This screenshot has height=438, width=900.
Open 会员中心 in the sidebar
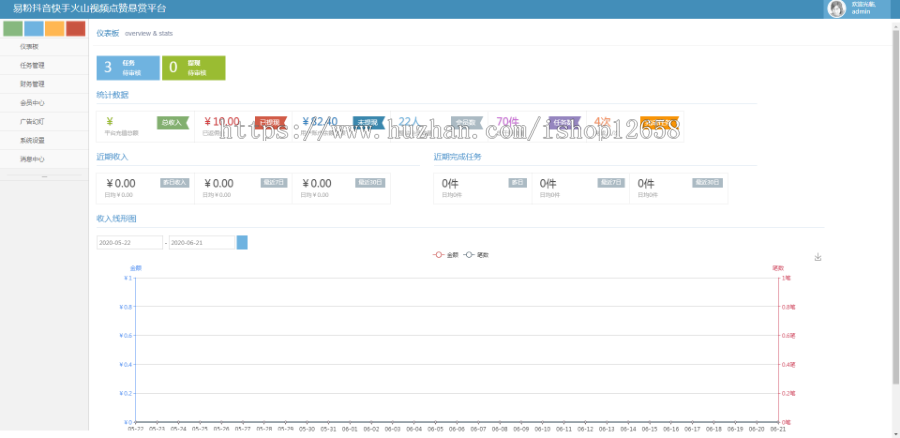coord(32,102)
